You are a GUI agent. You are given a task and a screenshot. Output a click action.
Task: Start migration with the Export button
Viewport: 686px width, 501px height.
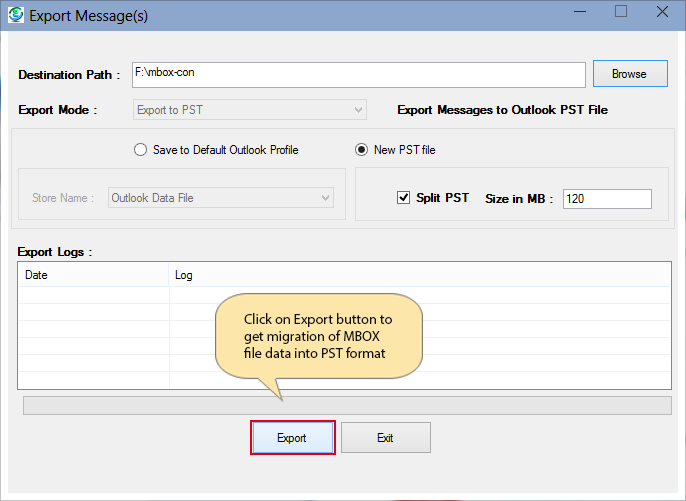(x=292, y=438)
